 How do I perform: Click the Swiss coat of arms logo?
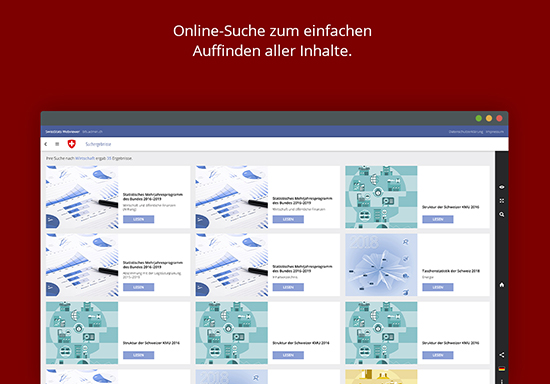click(x=72, y=144)
